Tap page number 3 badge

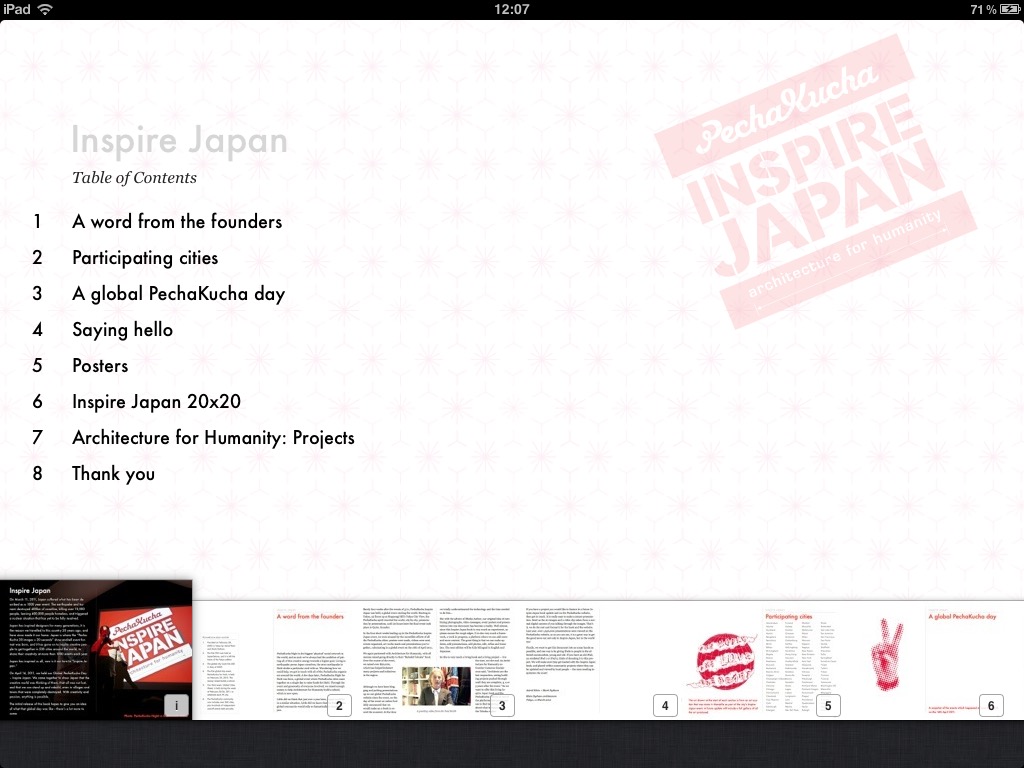coord(502,706)
